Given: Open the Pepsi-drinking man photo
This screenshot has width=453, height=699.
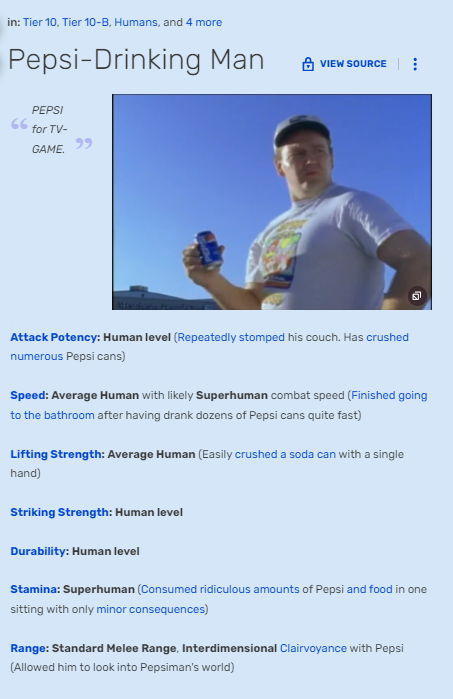Looking at the screenshot, I should point(272,201).
